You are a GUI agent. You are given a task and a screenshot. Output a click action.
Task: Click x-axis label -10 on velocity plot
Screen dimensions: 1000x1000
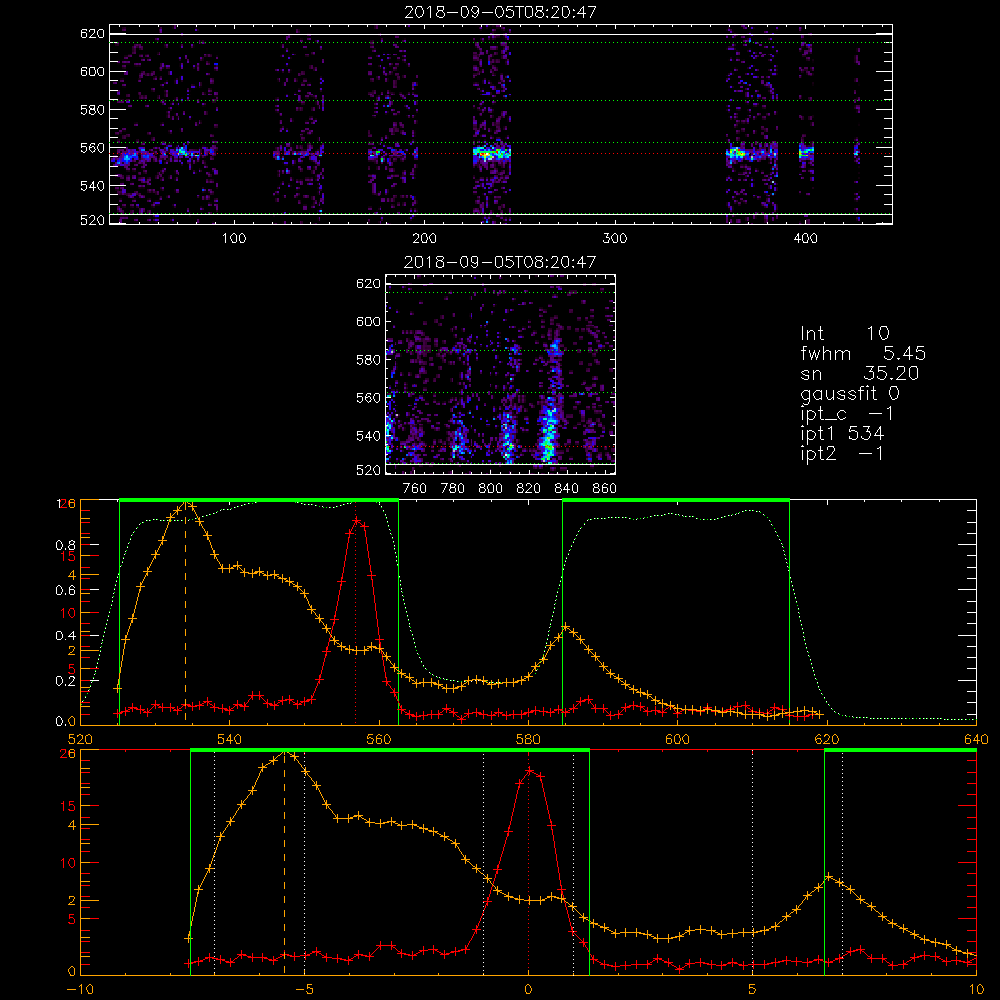pyautogui.click(x=80, y=990)
